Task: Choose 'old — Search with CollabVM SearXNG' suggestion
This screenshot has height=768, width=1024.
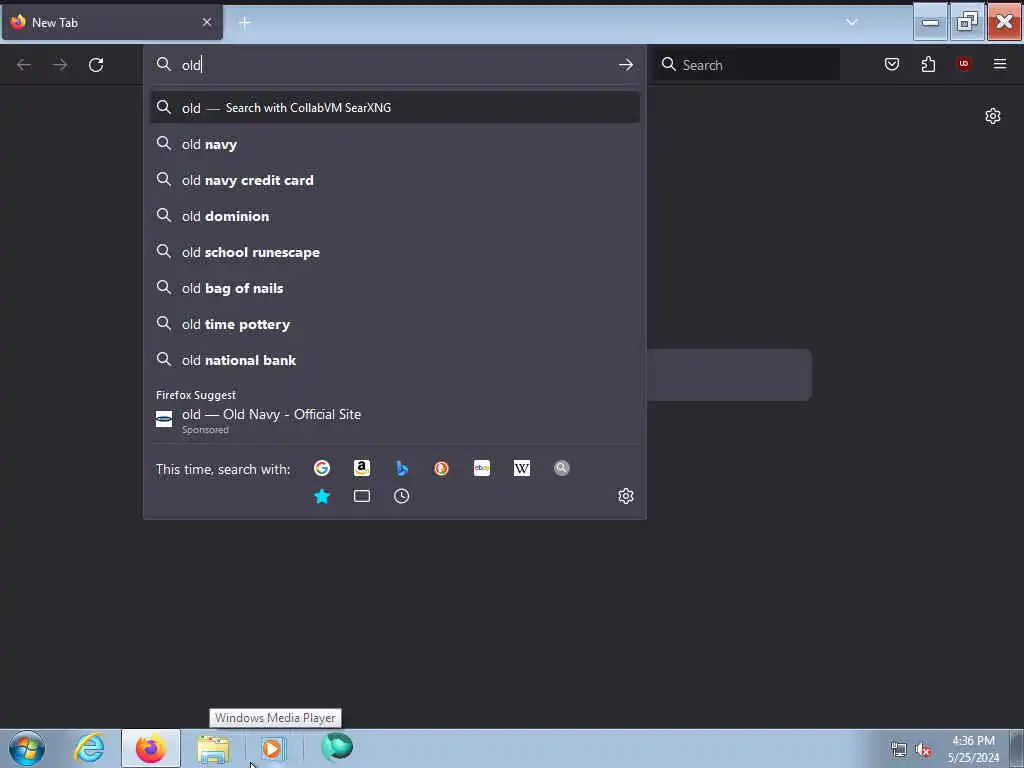Action: pos(395,108)
